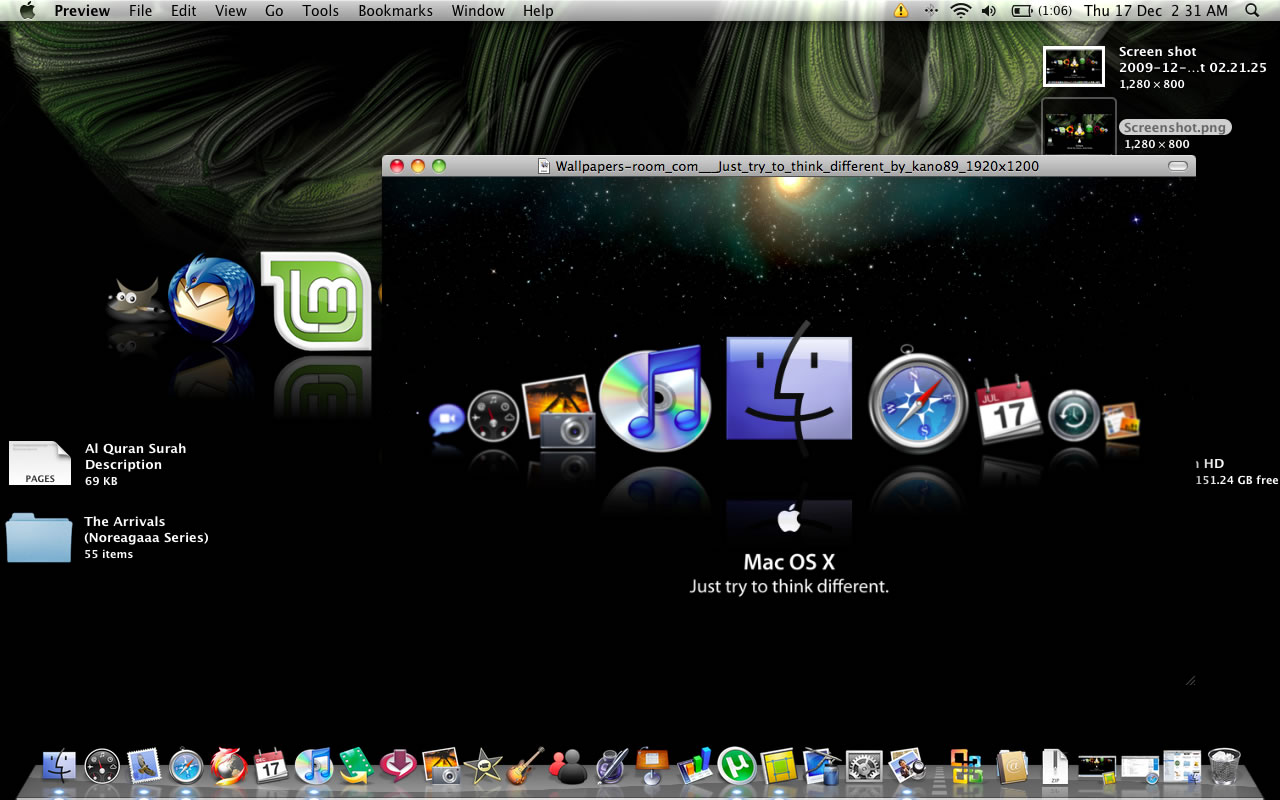Restore minimized Safari window in Dock
Viewport: 1280px width, 800px height.
[1139, 768]
